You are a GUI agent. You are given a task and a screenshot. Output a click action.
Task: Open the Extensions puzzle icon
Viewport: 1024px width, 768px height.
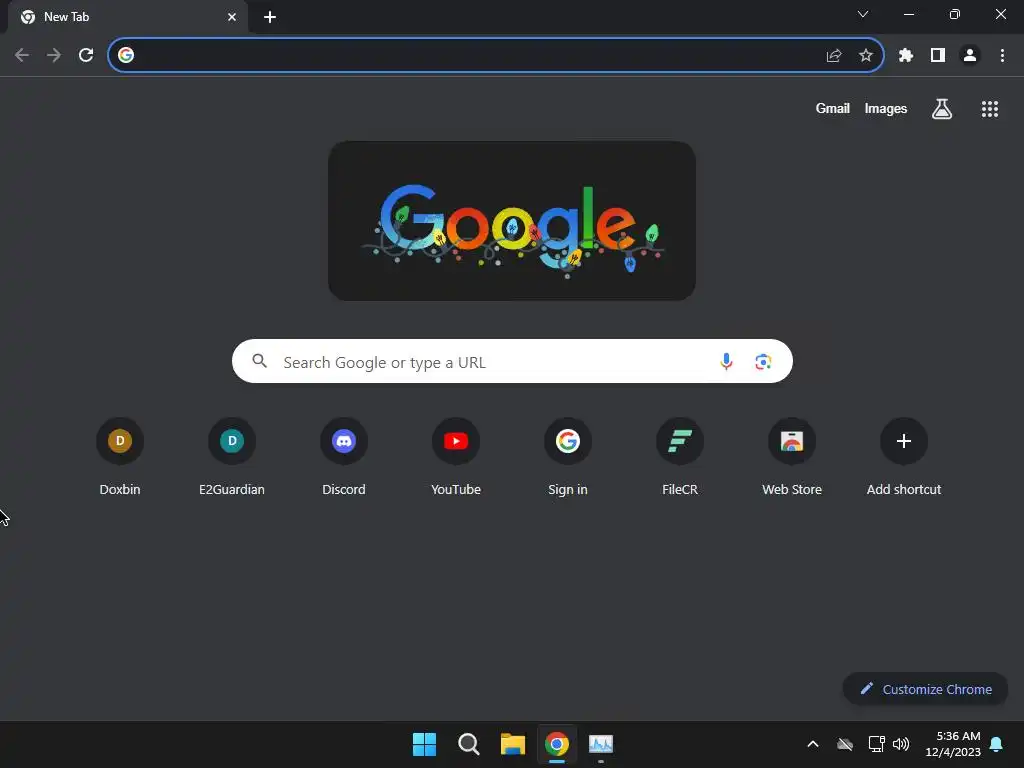click(x=906, y=56)
